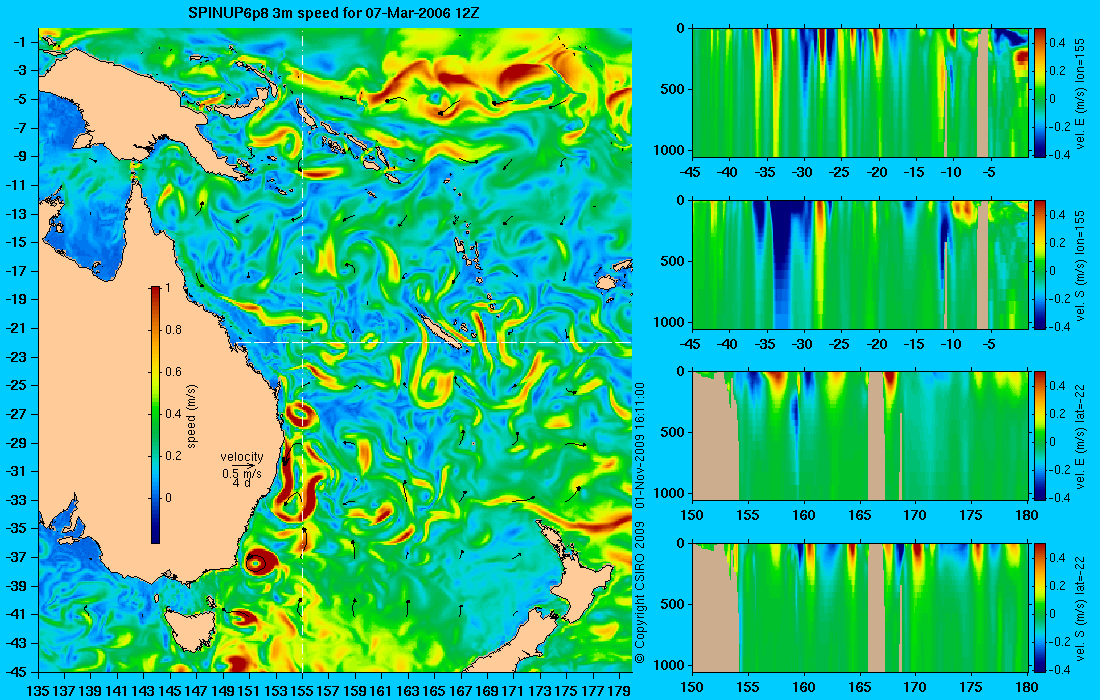This screenshot has width=1100, height=700.
Task: Click color bar of 'vel. S lon=155' panel
Action: click(1040, 264)
